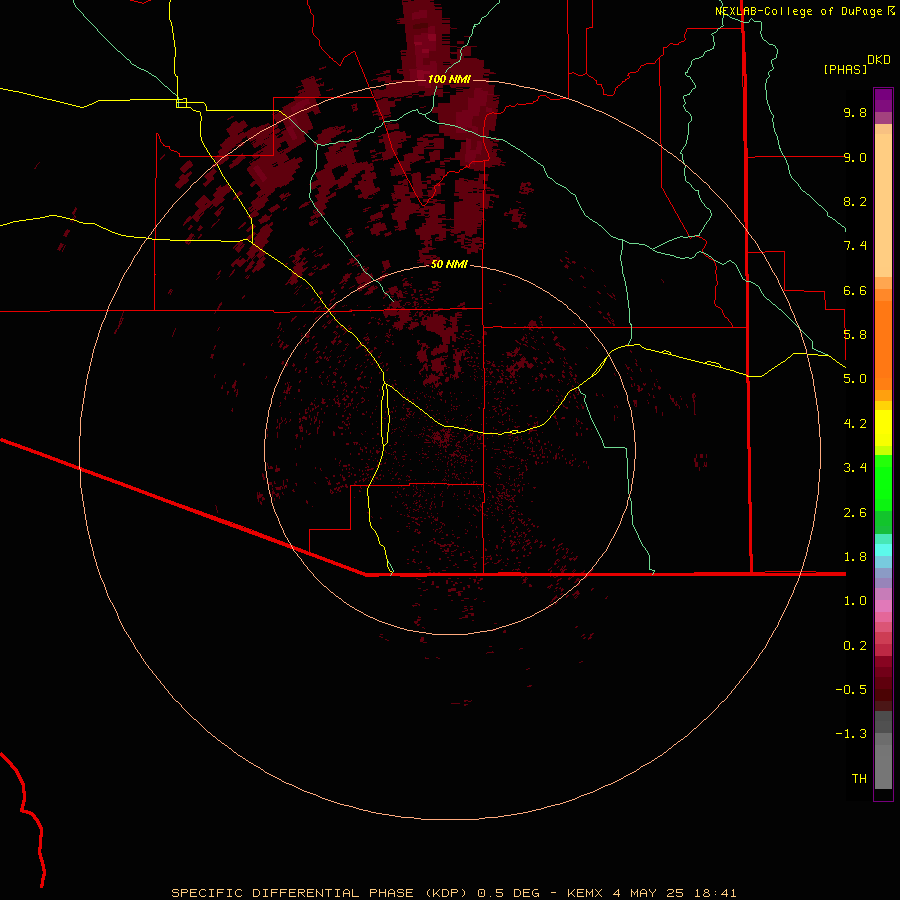Click the 7.4 value on color scale
The height and width of the screenshot is (900, 900).
coord(855,246)
